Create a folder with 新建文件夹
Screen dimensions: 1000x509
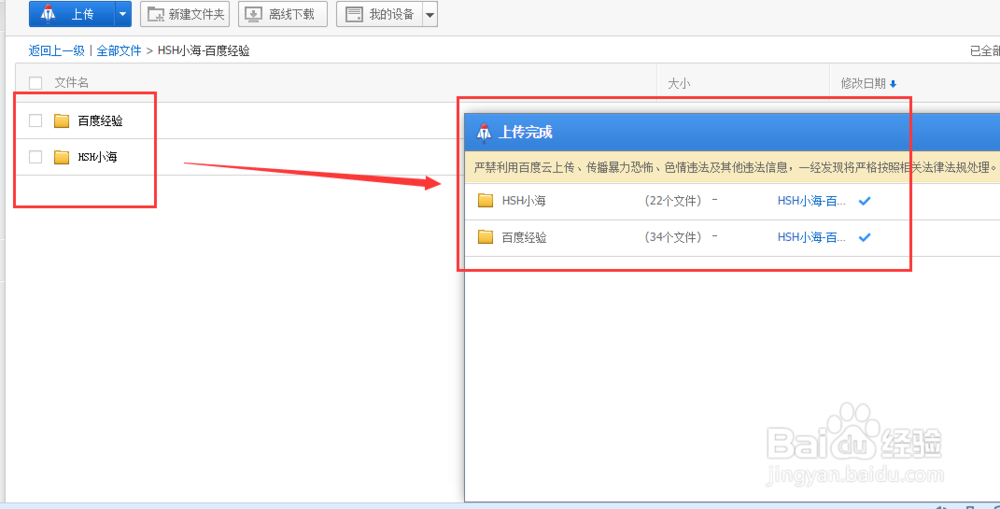pyautogui.click(x=185, y=14)
